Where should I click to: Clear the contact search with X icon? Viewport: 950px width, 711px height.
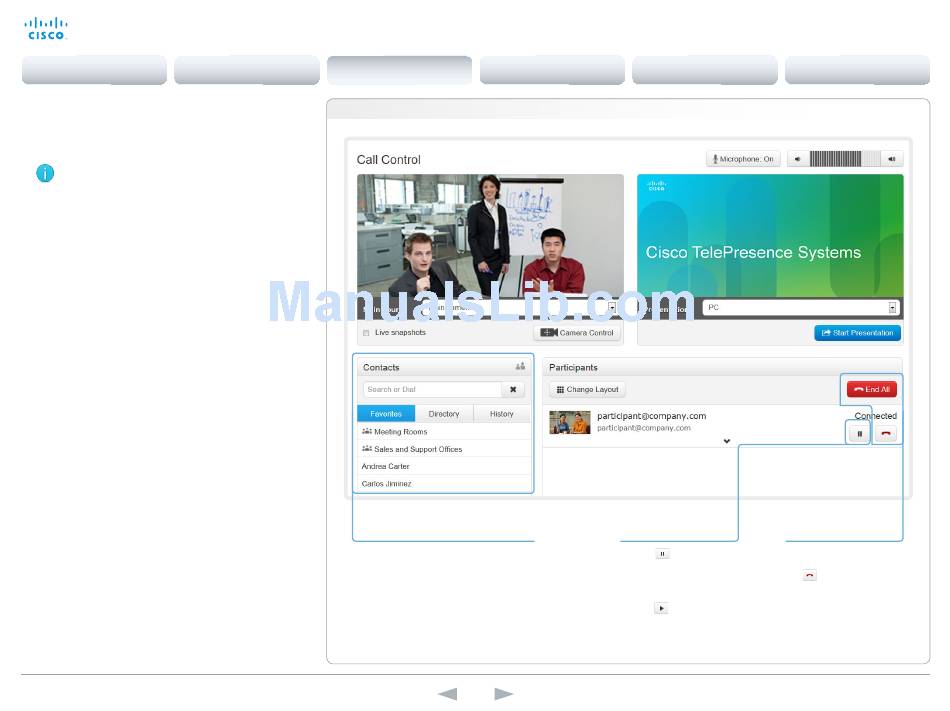point(513,390)
